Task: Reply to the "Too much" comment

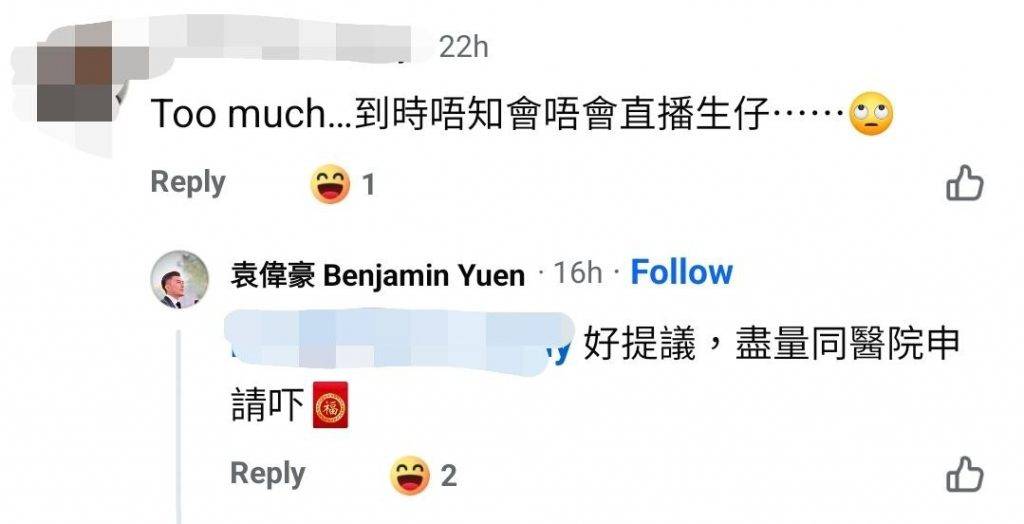Action: pos(188,182)
